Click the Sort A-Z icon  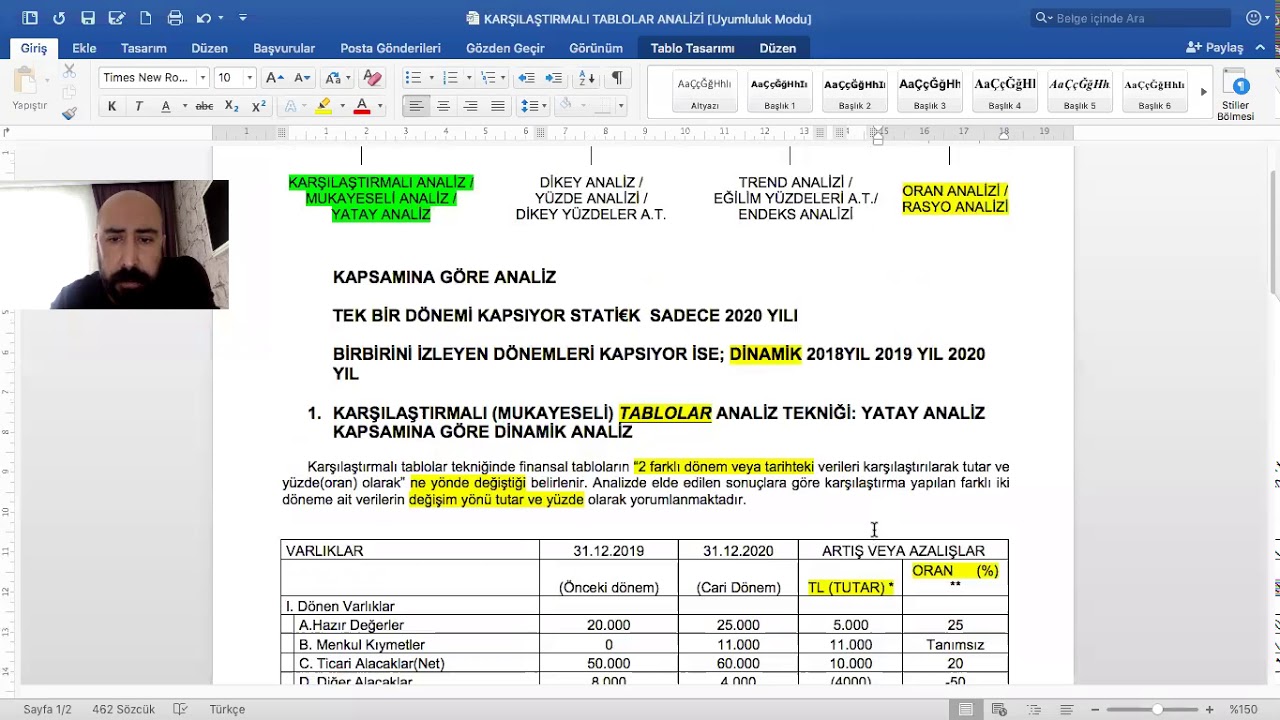[587, 78]
